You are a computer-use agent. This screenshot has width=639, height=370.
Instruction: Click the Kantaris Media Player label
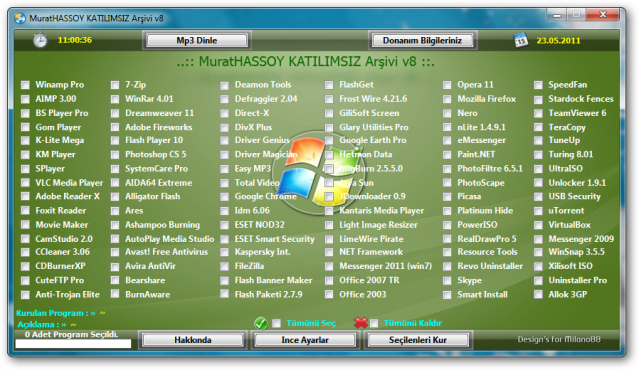tap(381, 211)
